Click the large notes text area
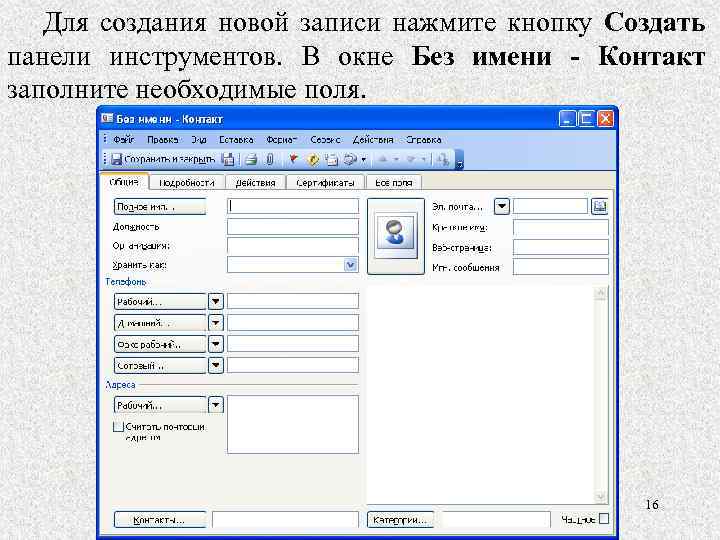Image resolution: width=720 pixels, height=540 pixels. [x=480, y=395]
